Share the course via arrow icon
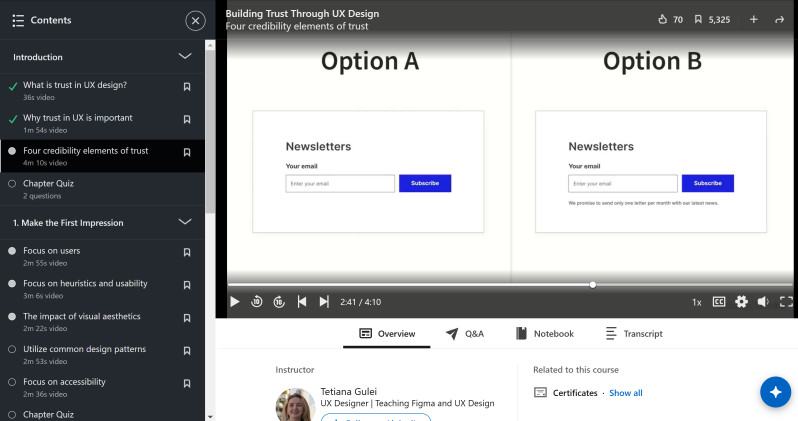This screenshot has height=421, width=798. click(x=779, y=19)
